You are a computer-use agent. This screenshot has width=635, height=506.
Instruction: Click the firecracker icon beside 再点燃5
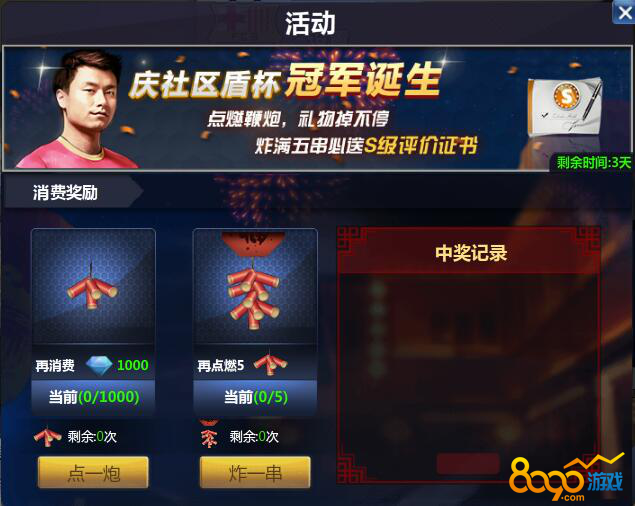click(270, 363)
